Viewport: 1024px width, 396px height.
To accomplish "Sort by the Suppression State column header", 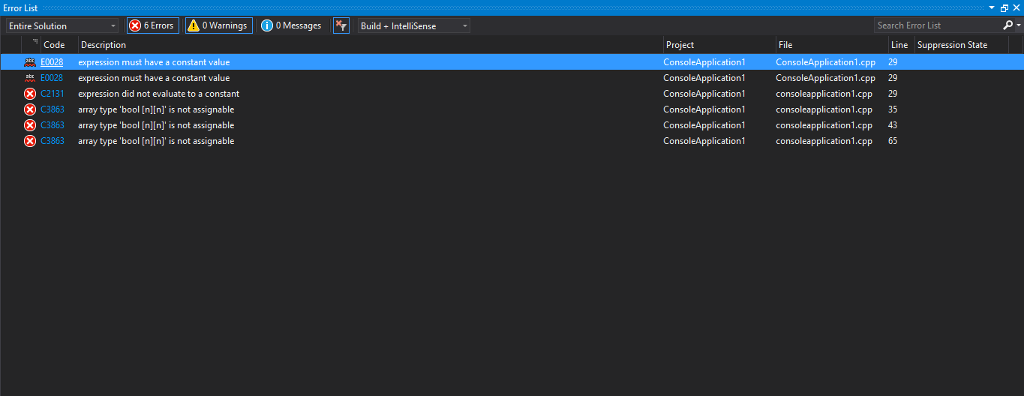I will pyautogui.click(x=952, y=45).
